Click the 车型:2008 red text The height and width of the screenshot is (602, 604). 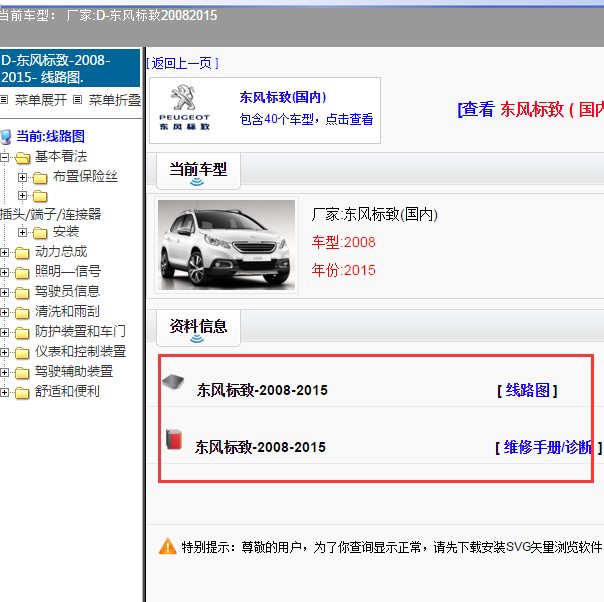[x=344, y=242]
